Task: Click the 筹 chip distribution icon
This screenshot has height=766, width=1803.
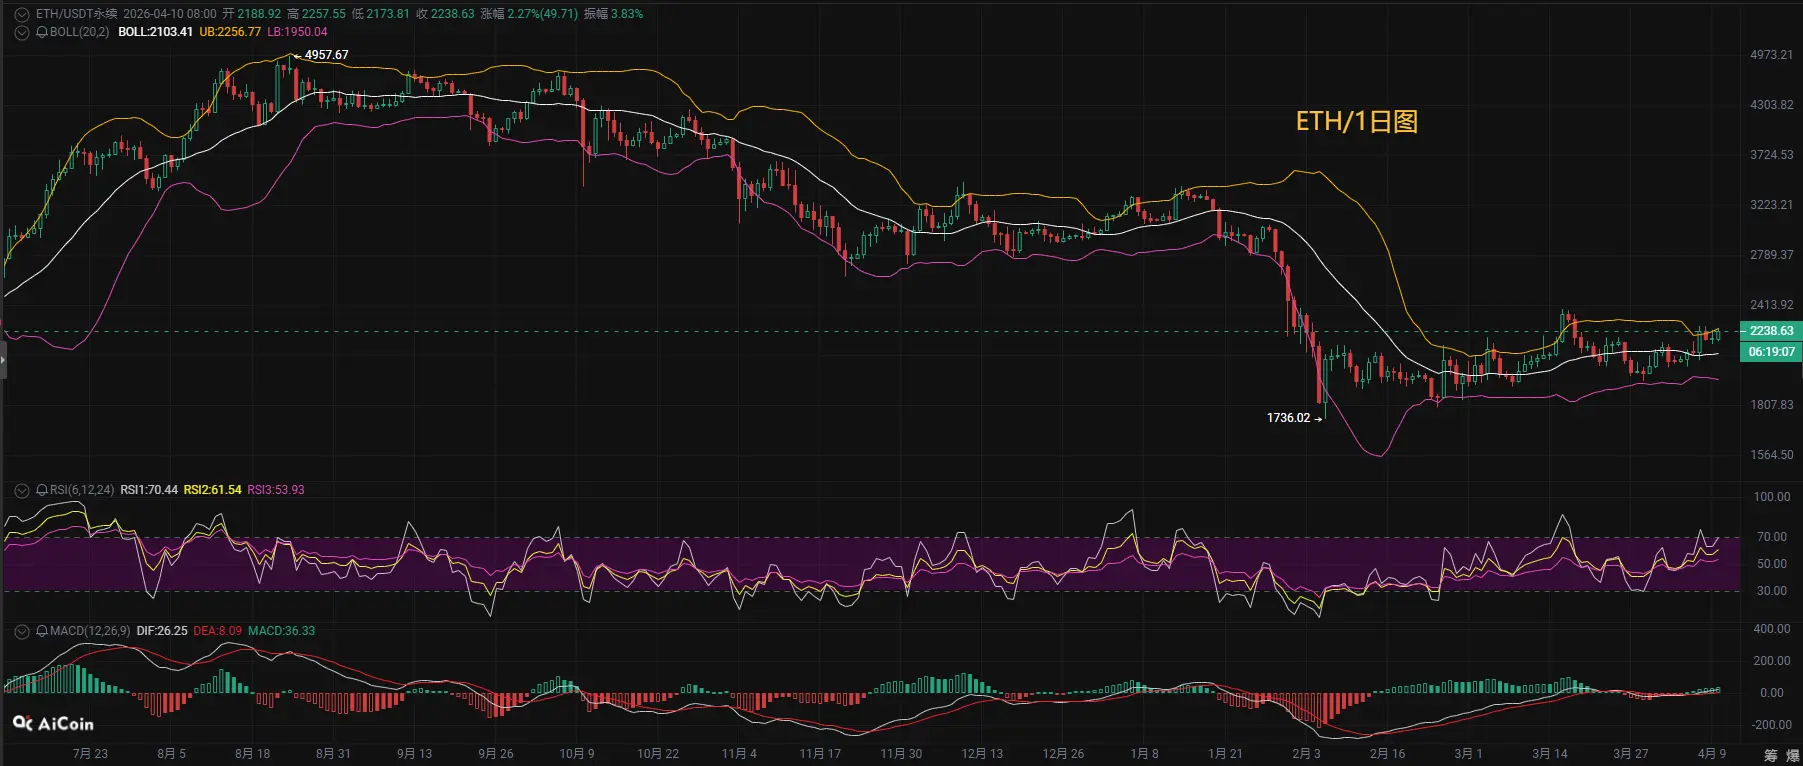Action: tap(1771, 755)
